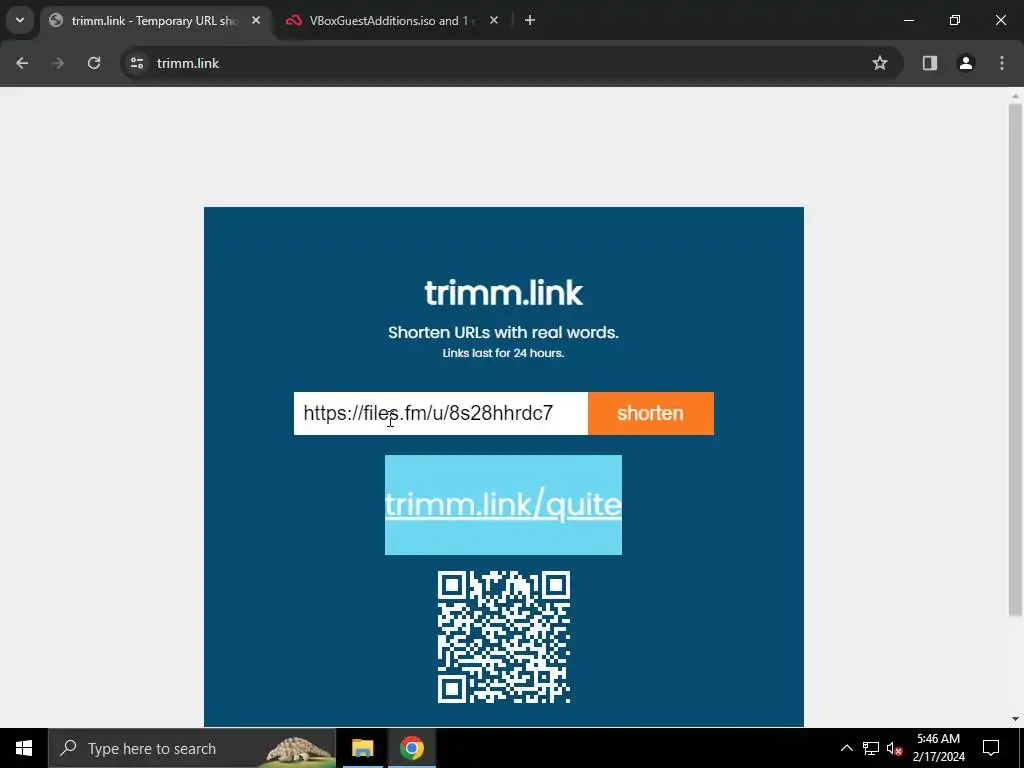Open the tab search dropdown arrow
This screenshot has height=768, width=1024.
(x=20, y=20)
